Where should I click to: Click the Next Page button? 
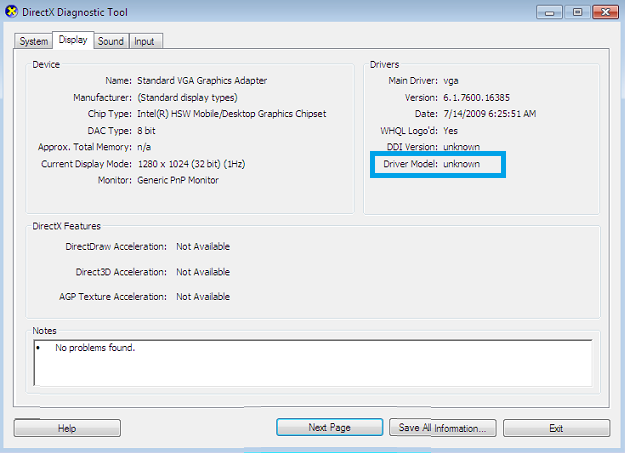(x=330, y=427)
